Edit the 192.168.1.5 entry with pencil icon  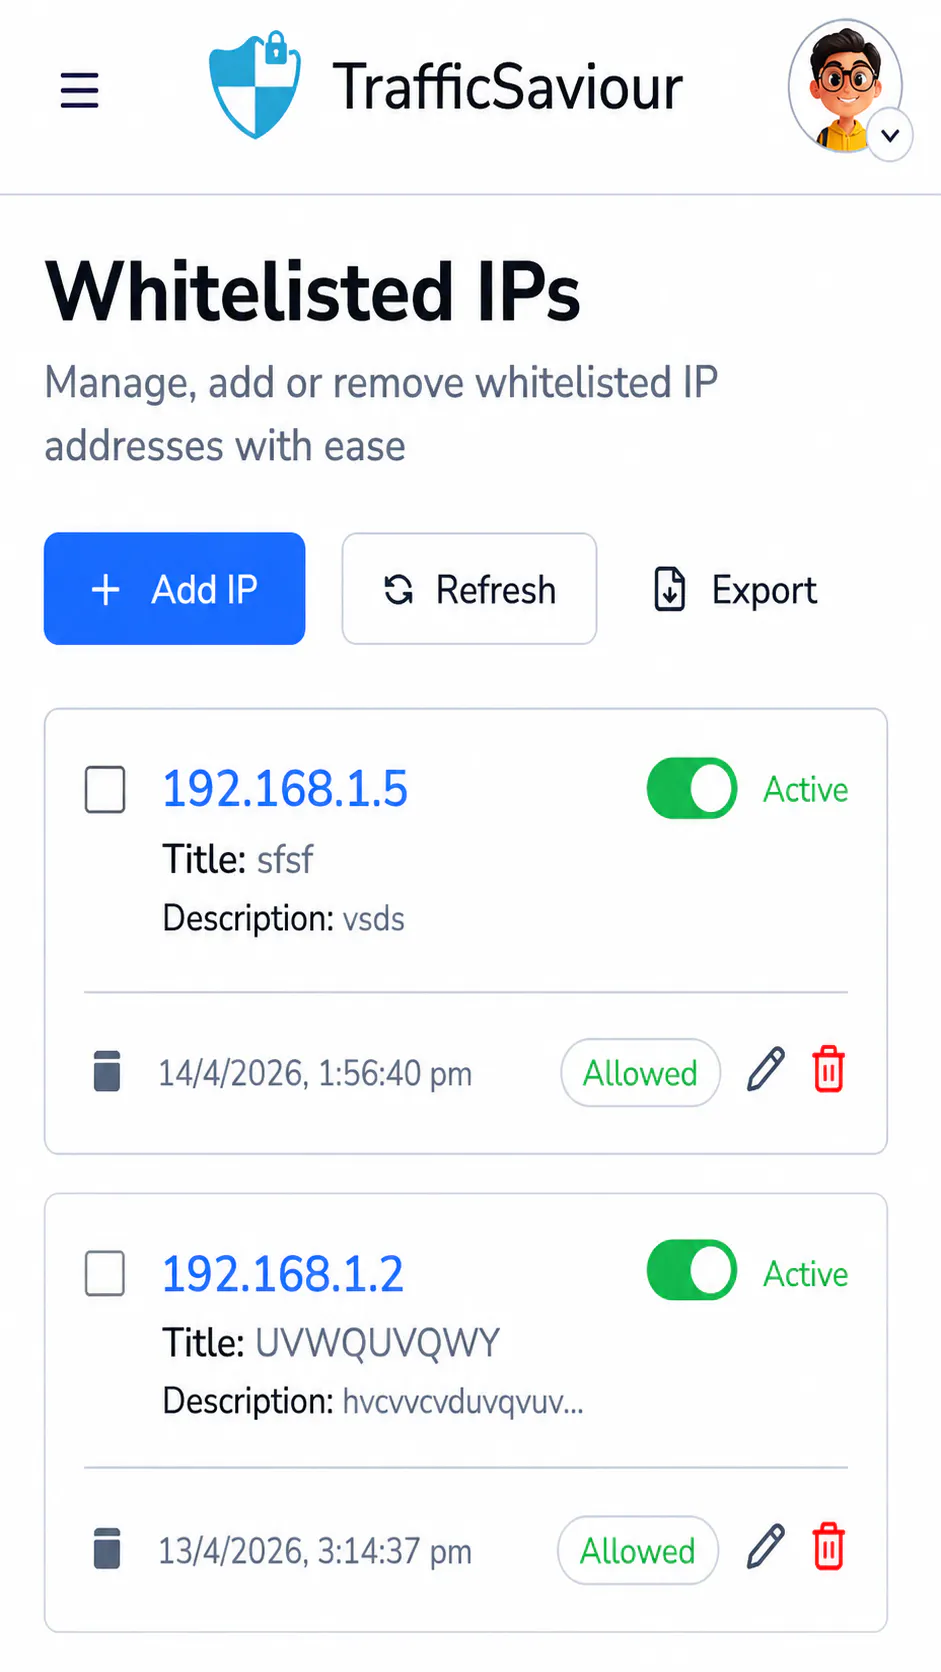tap(766, 1070)
